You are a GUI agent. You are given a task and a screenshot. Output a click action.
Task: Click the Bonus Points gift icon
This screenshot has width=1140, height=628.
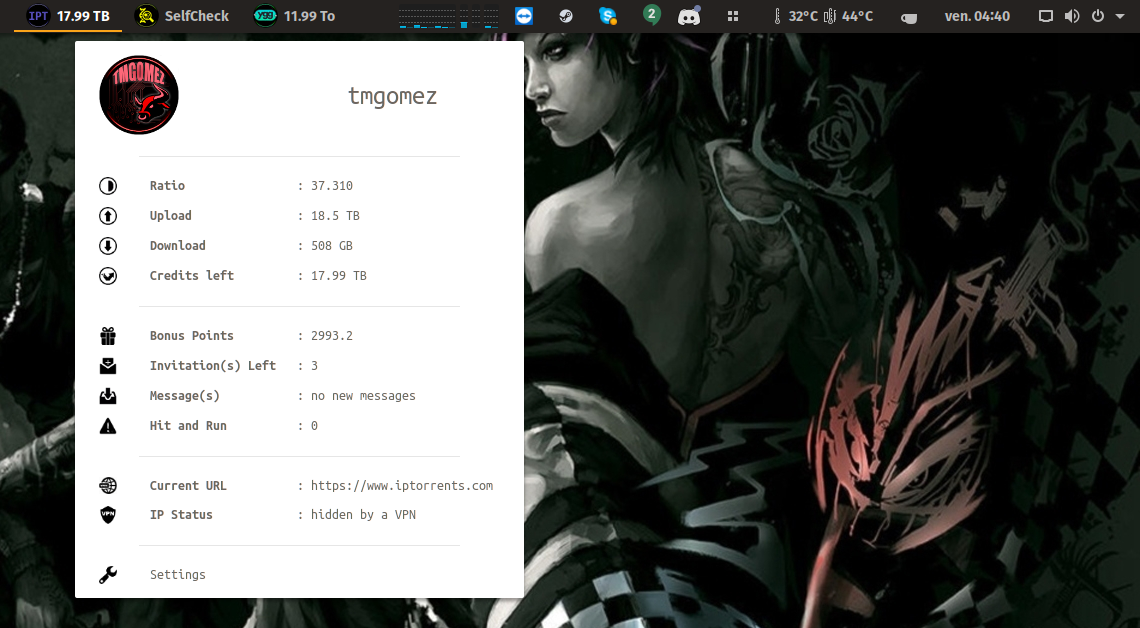(108, 336)
